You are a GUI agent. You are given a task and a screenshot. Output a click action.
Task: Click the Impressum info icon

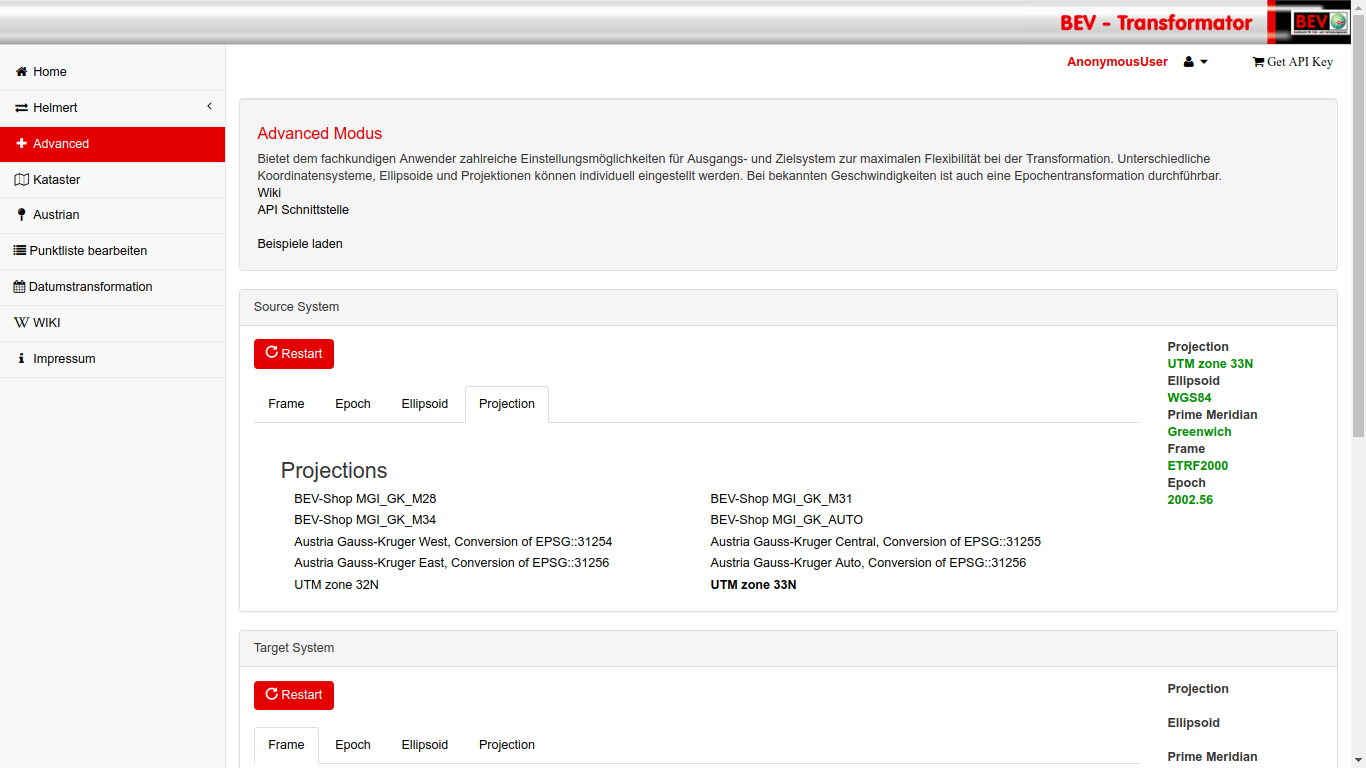tap(21, 358)
